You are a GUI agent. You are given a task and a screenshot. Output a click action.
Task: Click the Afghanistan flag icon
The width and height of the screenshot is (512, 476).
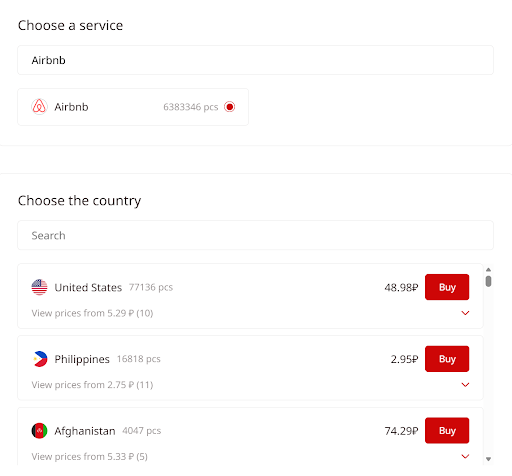pos(39,431)
